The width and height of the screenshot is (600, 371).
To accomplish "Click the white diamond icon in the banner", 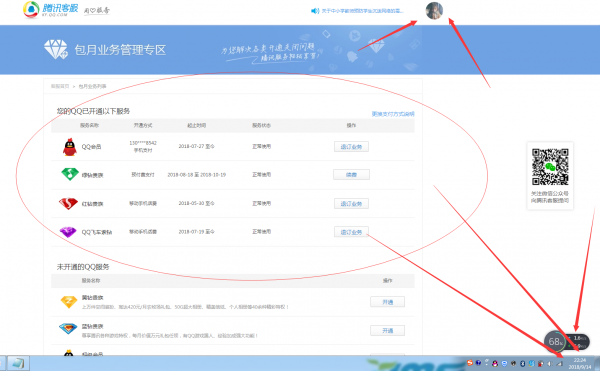I will (55, 49).
